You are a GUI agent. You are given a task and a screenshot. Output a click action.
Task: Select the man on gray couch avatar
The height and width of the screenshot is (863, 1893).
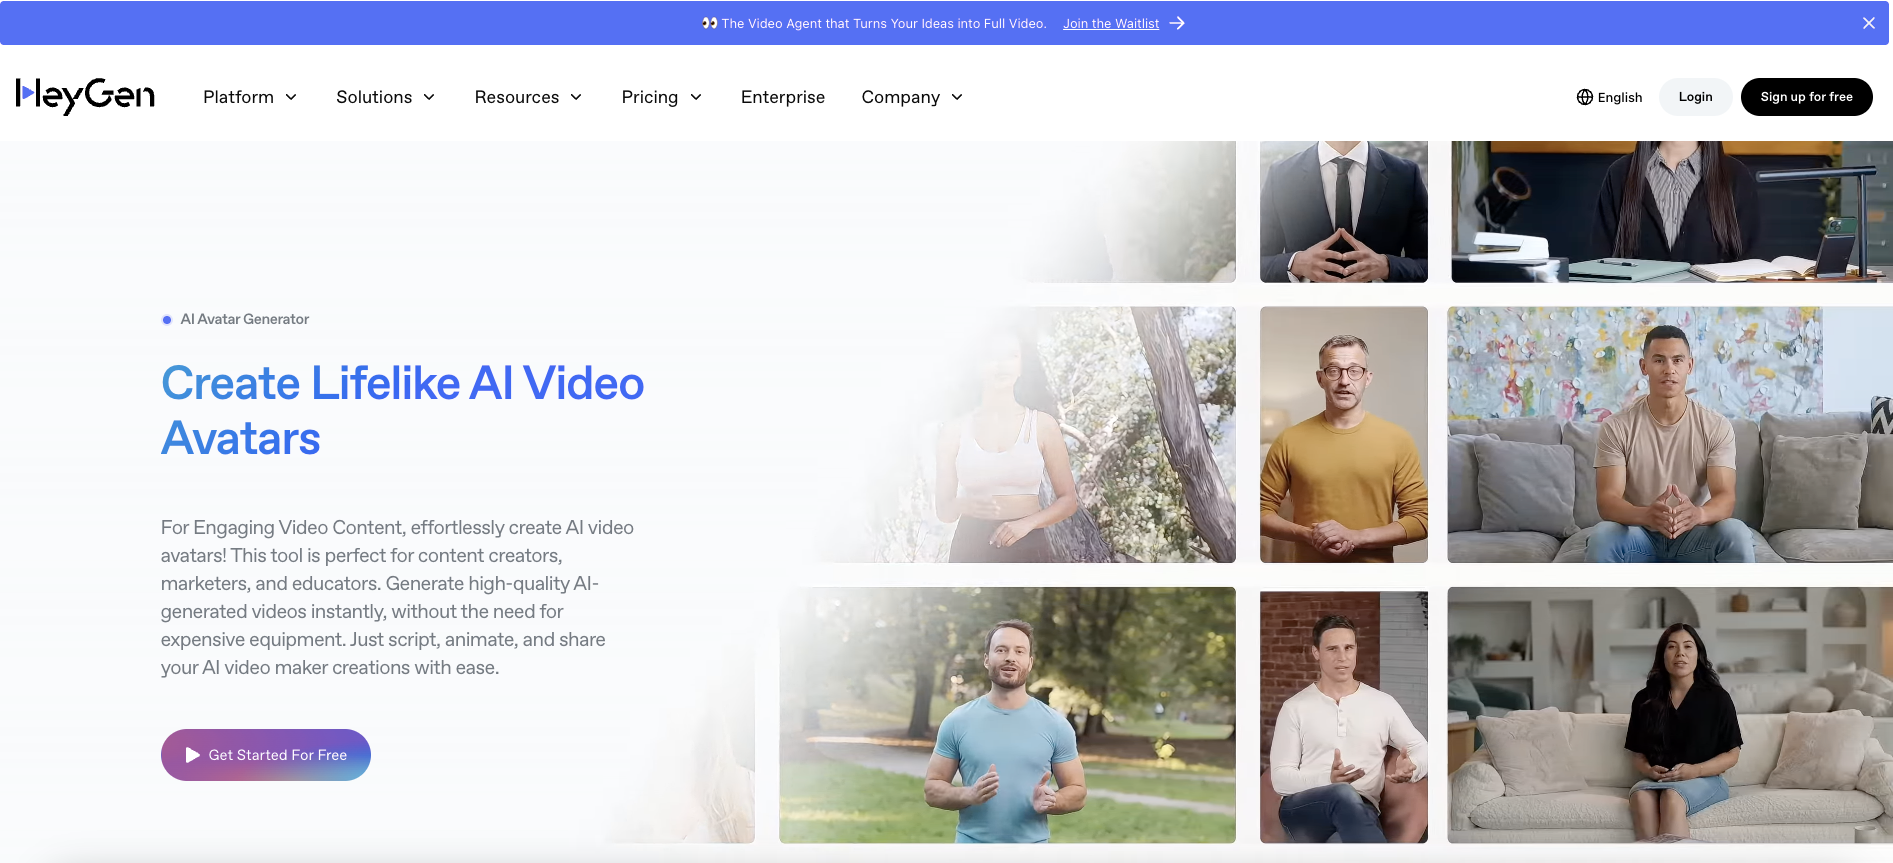(x=1670, y=435)
